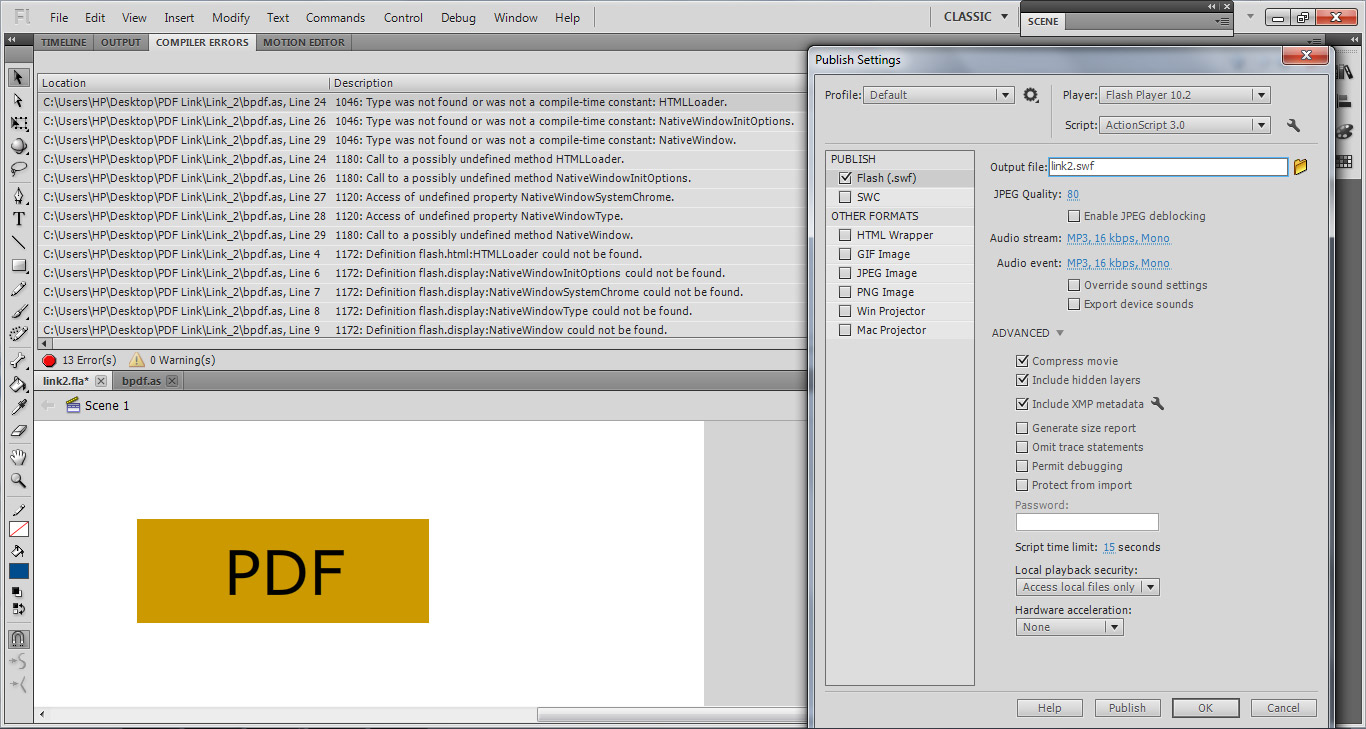Open blue fill color swatch

tap(19, 571)
